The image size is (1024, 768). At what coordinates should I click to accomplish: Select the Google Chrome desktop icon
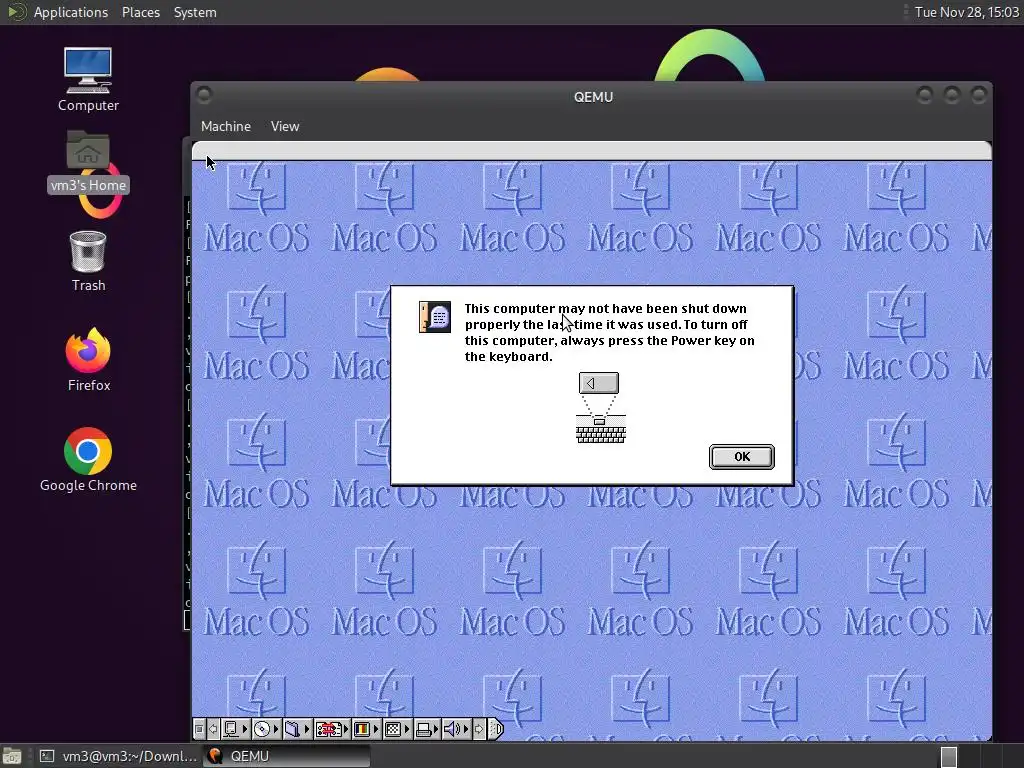coord(88,460)
